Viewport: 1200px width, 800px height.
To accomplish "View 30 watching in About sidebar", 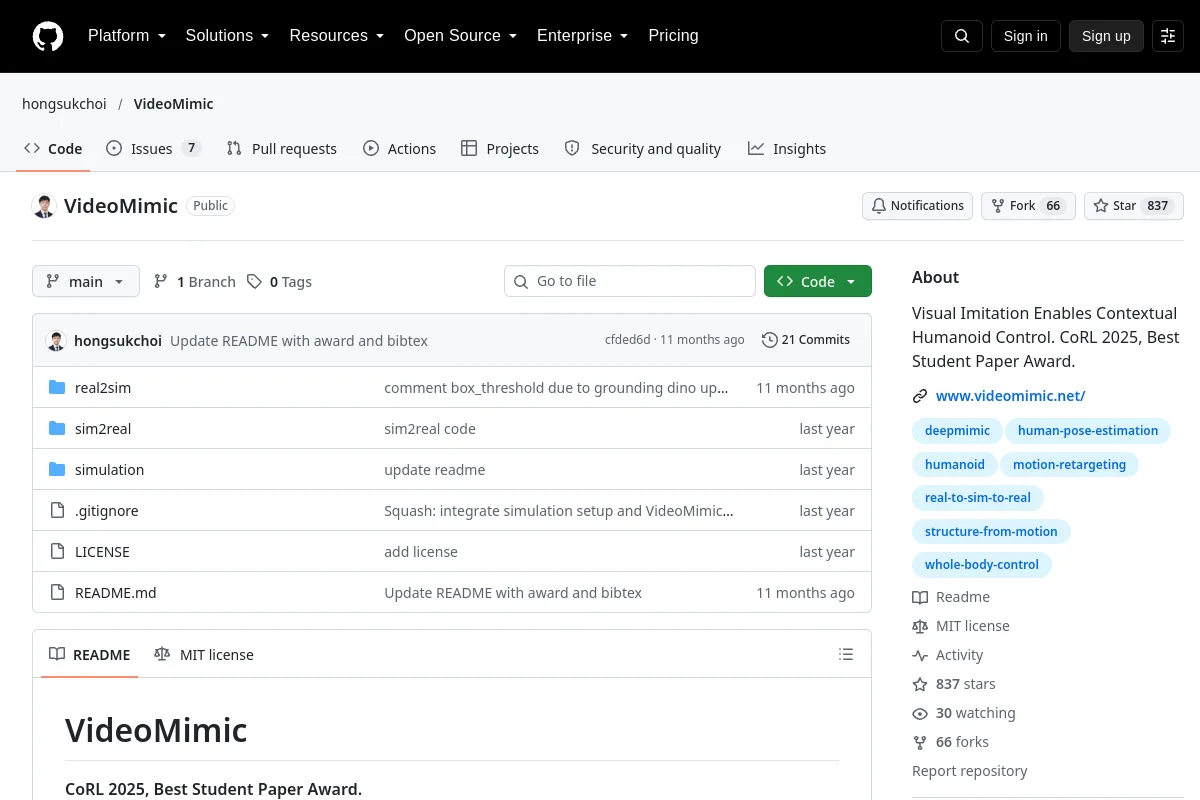I will [x=964, y=713].
